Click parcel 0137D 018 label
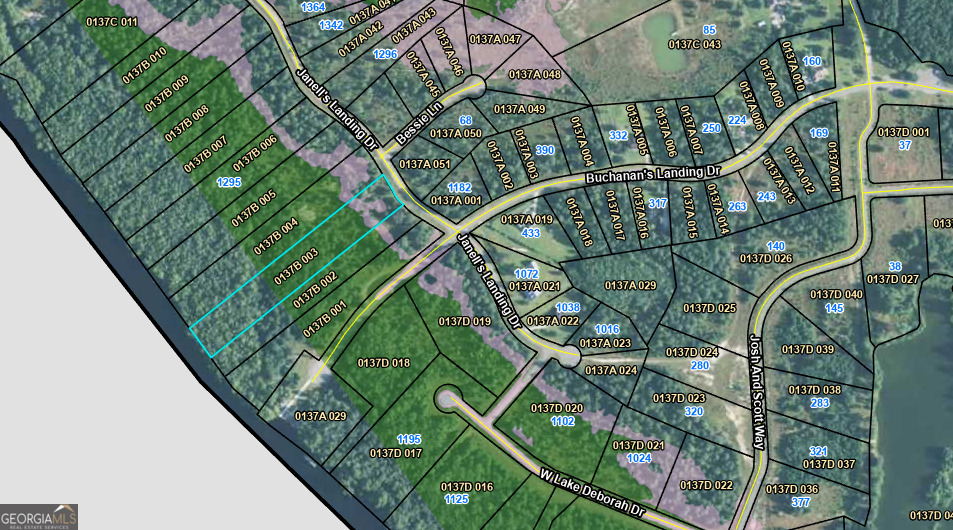 click(384, 363)
